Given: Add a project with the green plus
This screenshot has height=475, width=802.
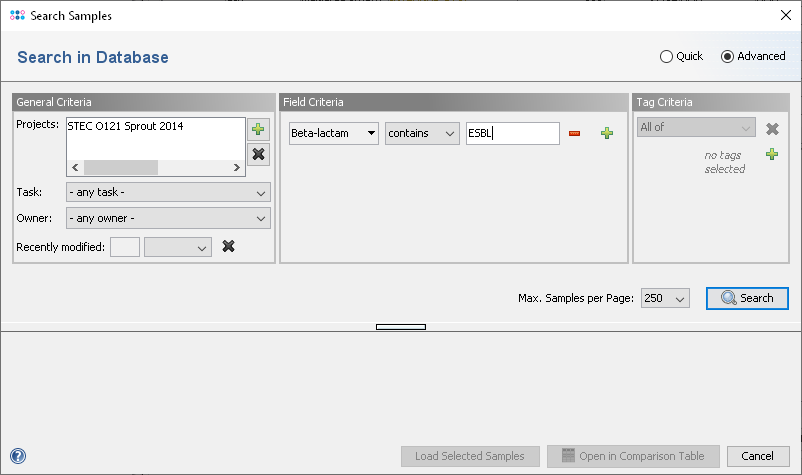Looking at the screenshot, I should [x=258, y=129].
